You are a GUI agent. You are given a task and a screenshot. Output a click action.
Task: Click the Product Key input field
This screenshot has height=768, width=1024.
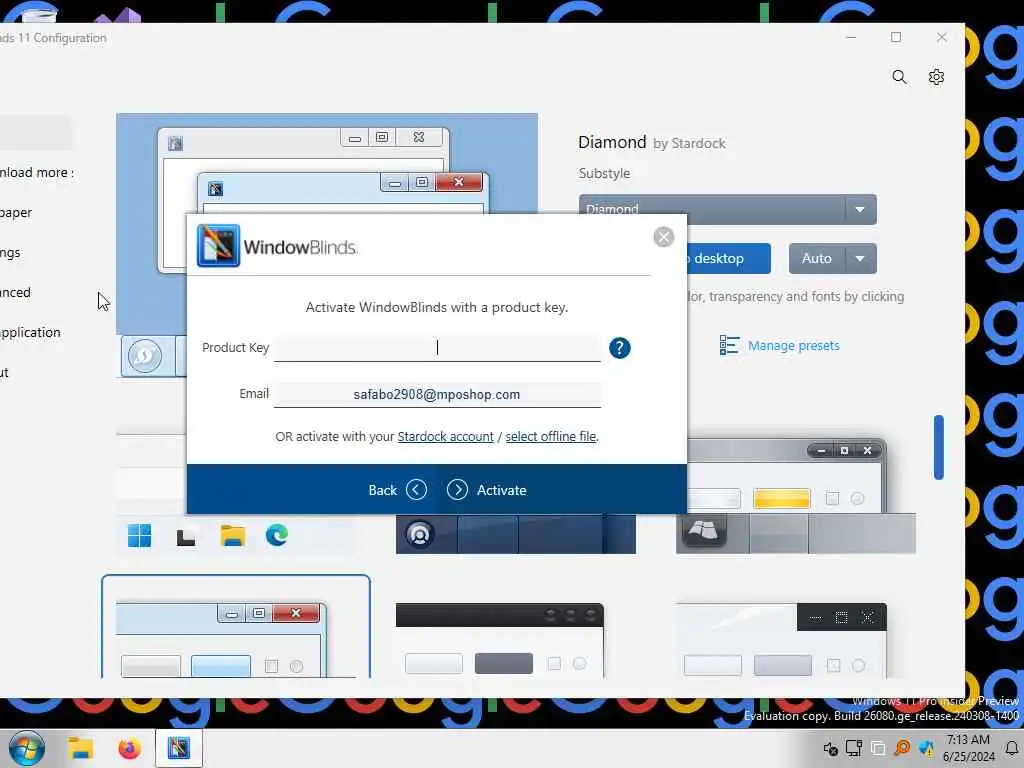437,347
